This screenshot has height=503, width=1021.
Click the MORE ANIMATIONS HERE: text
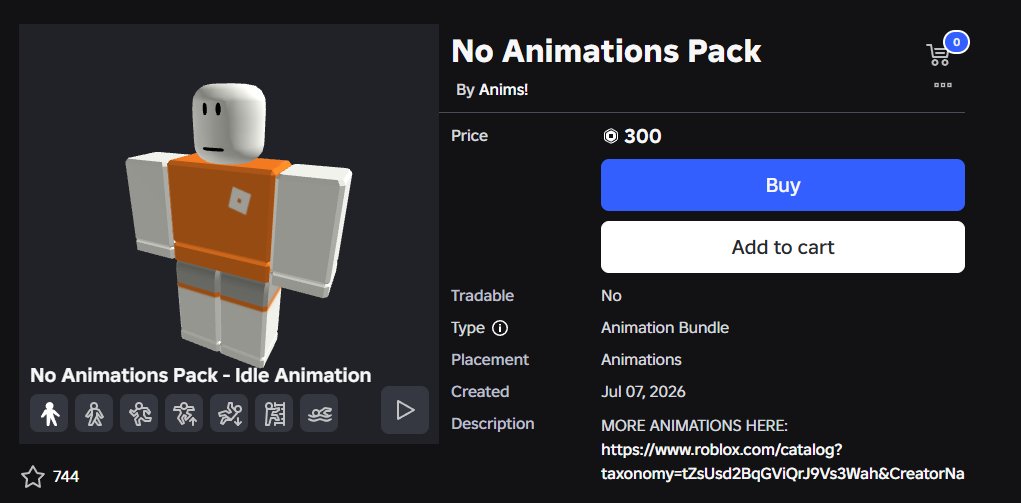[x=694, y=425]
